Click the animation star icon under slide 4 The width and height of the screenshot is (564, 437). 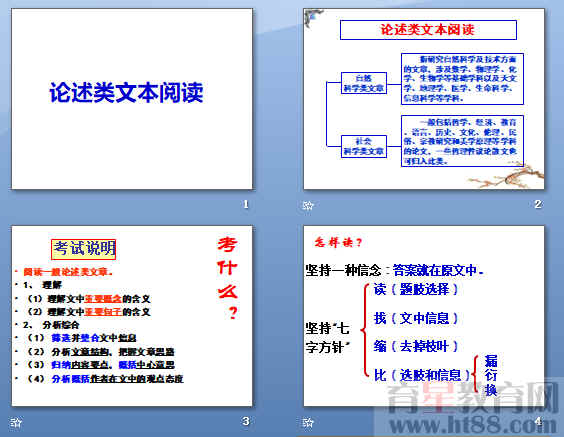[x=308, y=422]
